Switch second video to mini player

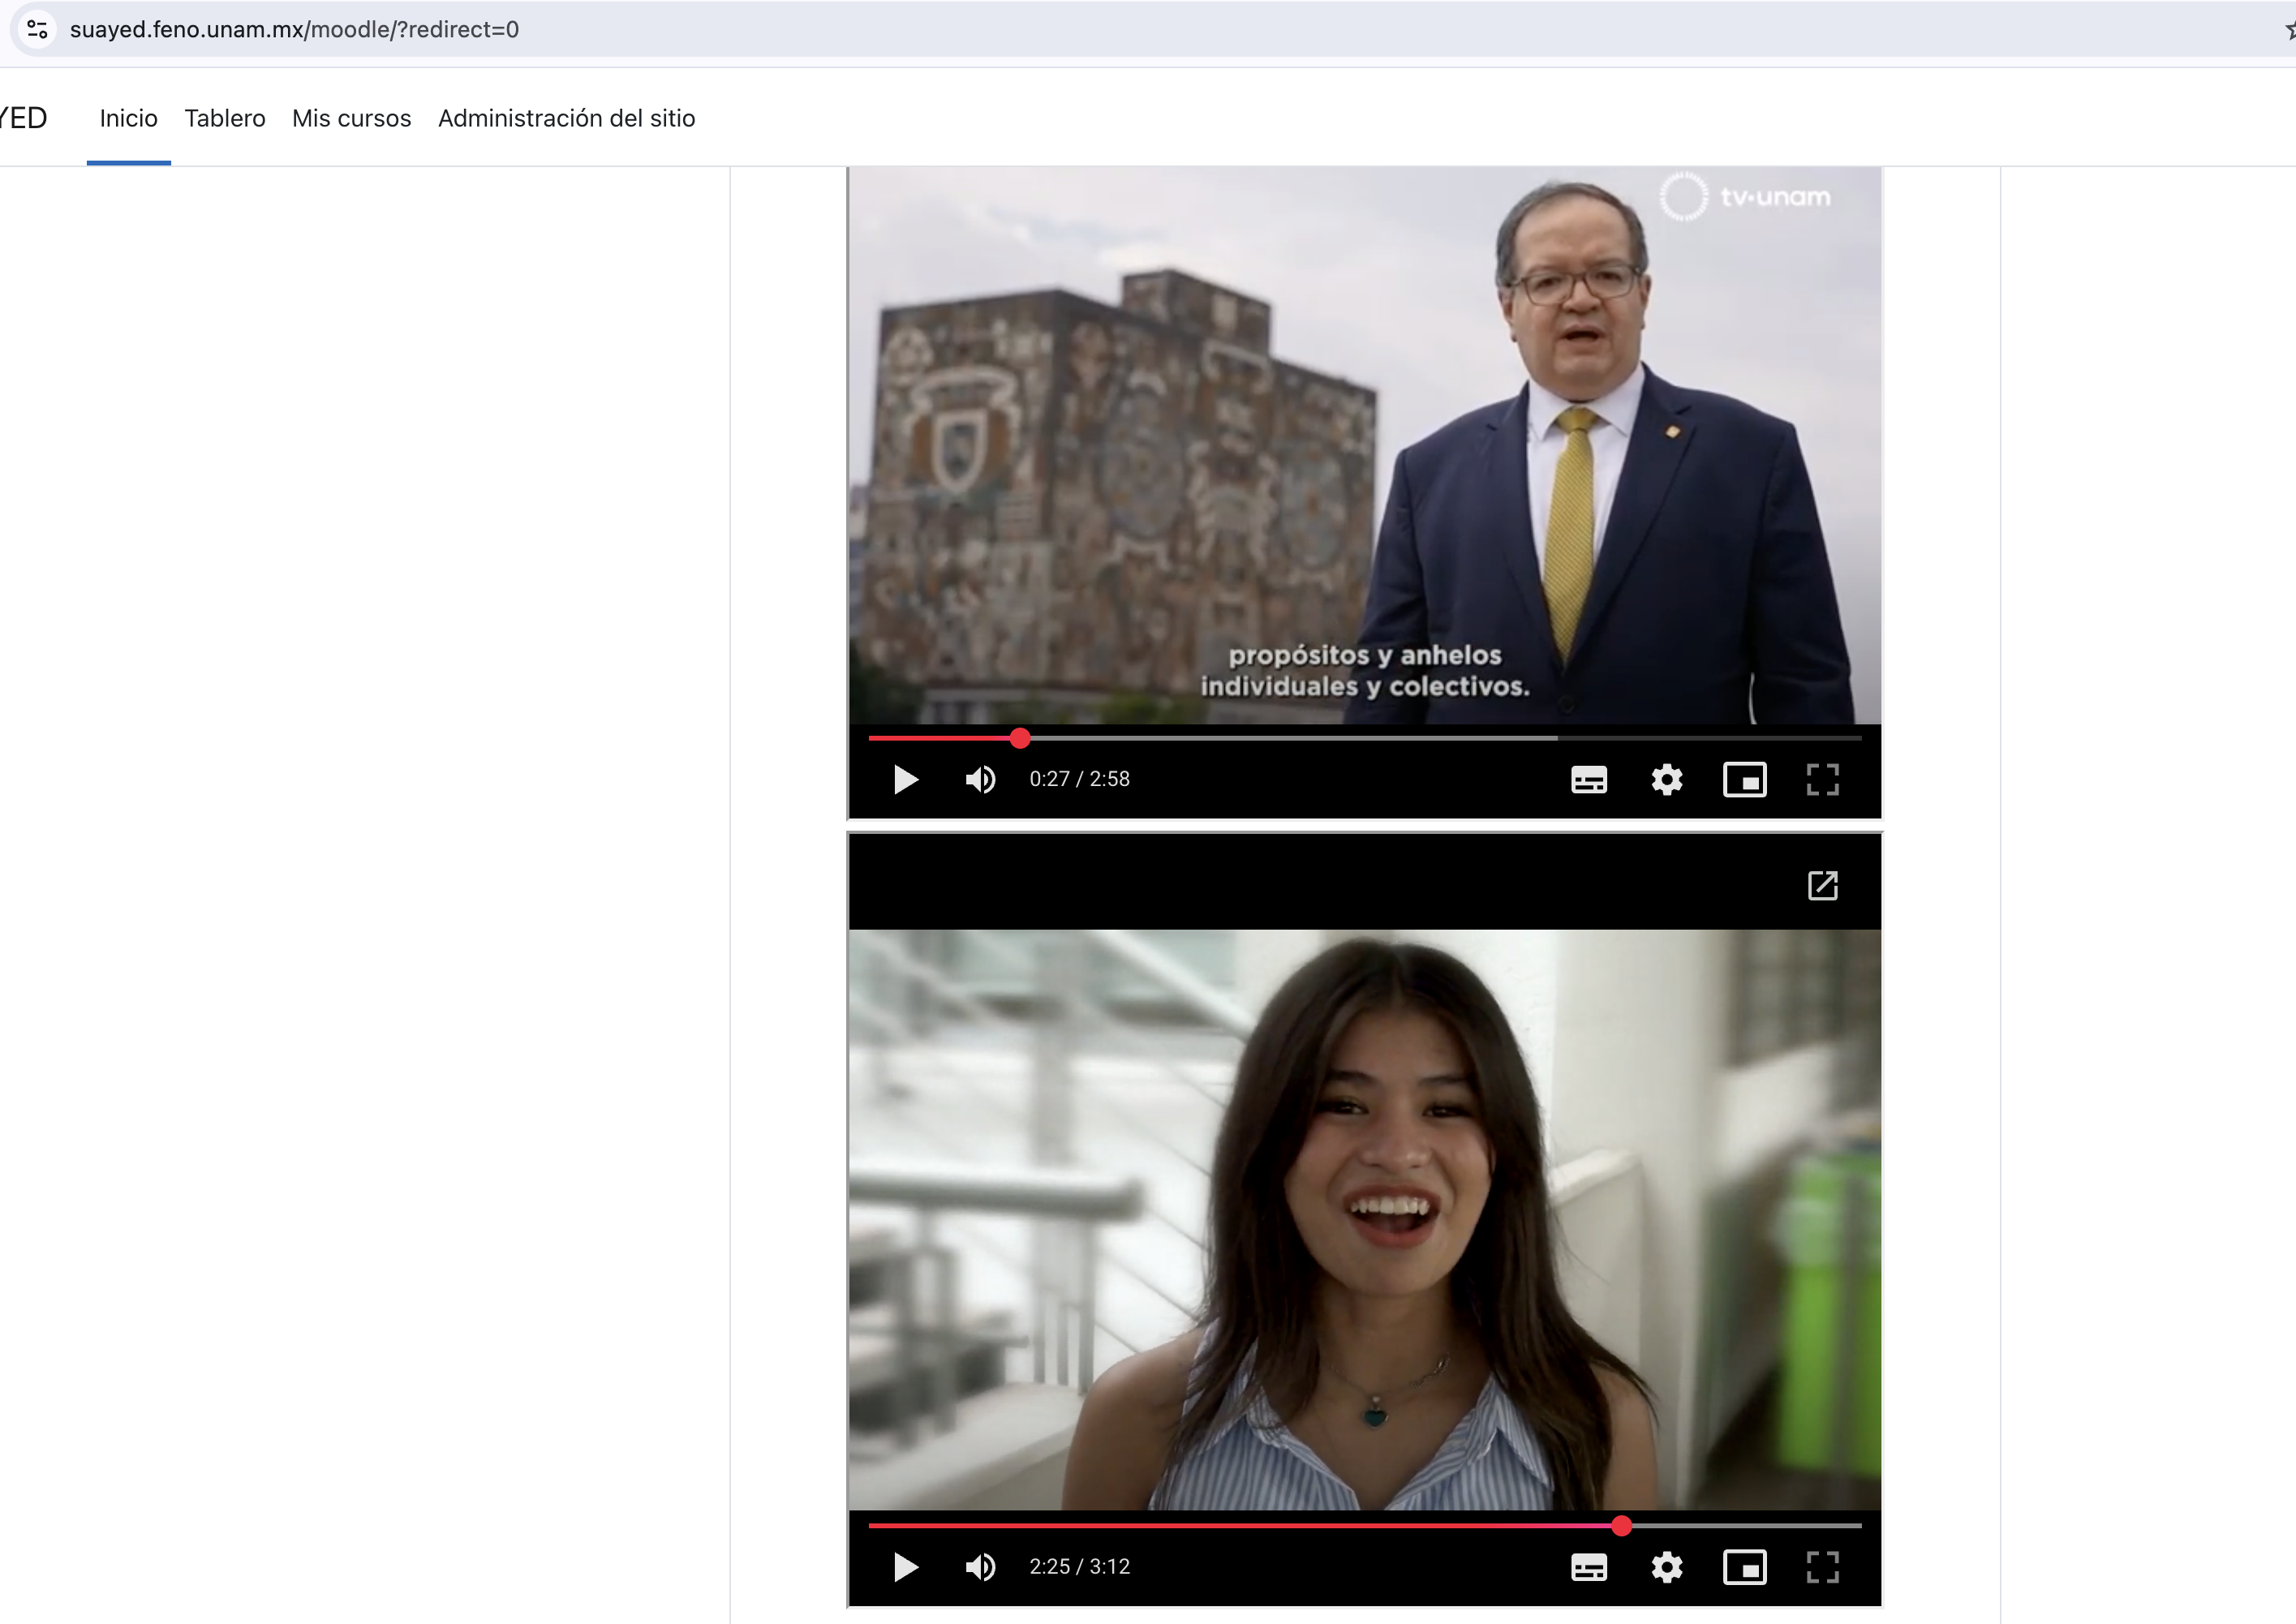1744,1567
